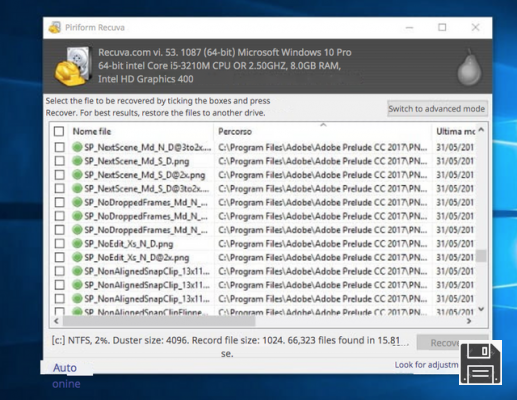The width and height of the screenshot is (517, 400).
Task: Sort list by the Nome file column
Action: (x=92, y=131)
